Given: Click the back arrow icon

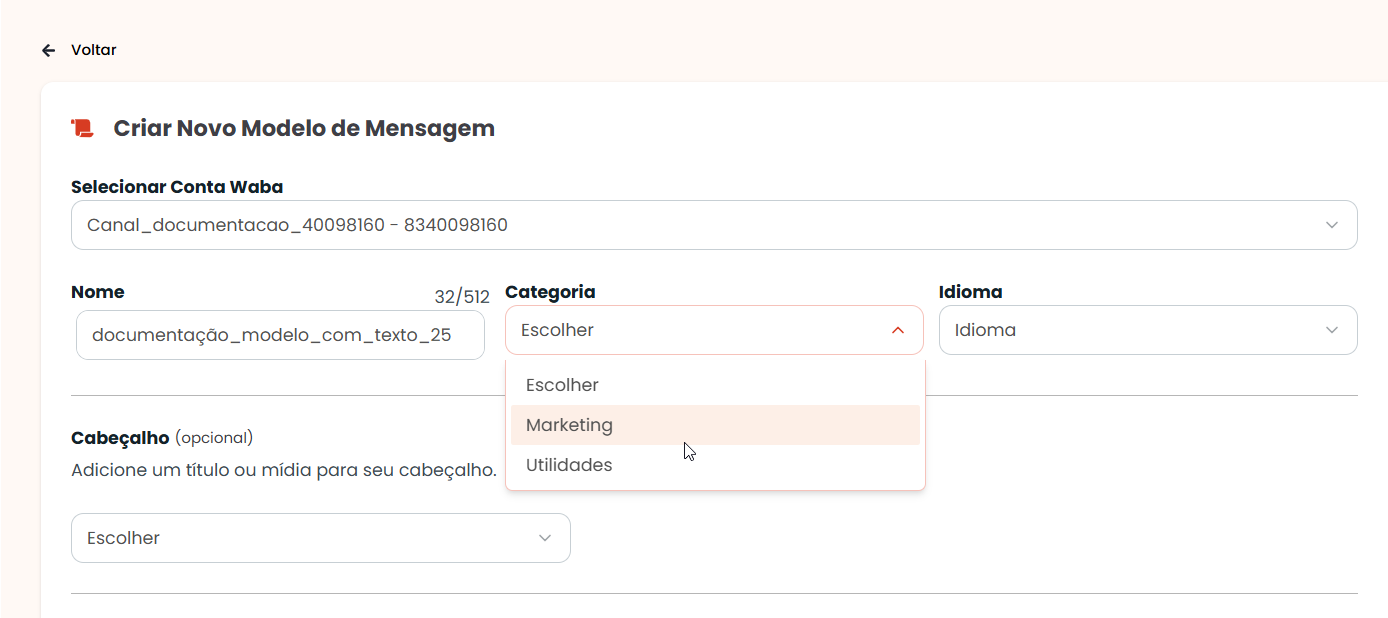Looking at the screenshot, I should click(48, 50).
